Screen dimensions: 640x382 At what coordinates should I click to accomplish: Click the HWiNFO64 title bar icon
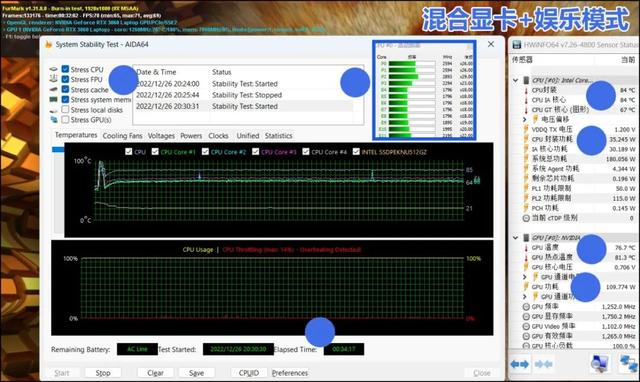517,44
